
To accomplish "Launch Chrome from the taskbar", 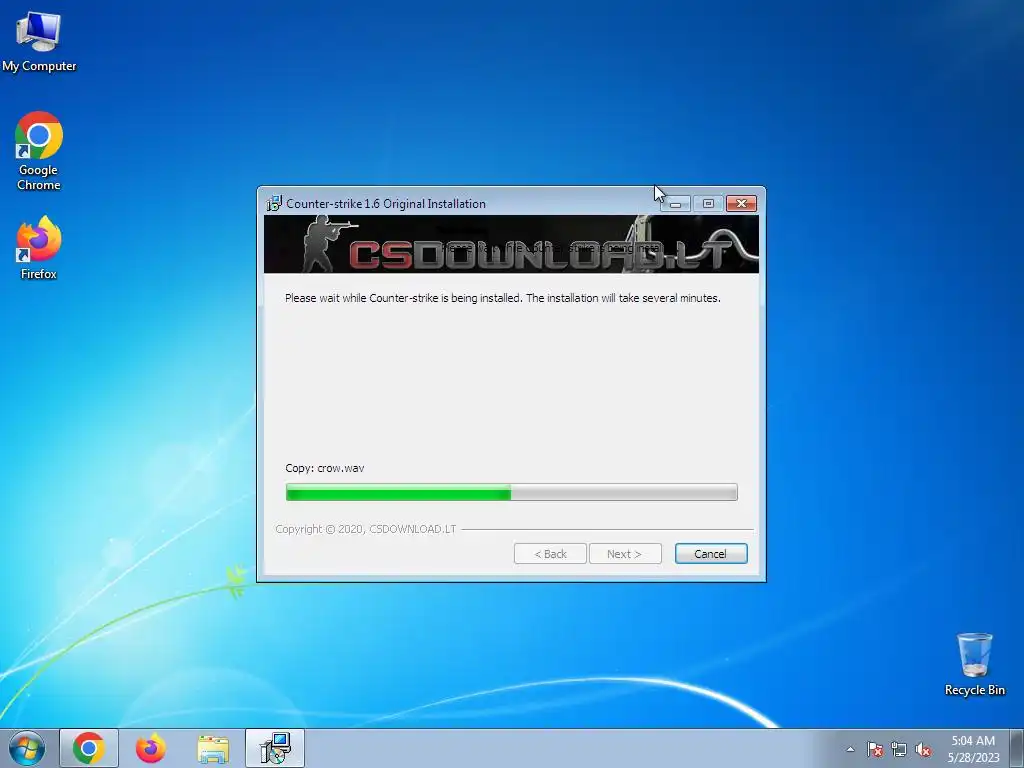I will coord(89,748).
